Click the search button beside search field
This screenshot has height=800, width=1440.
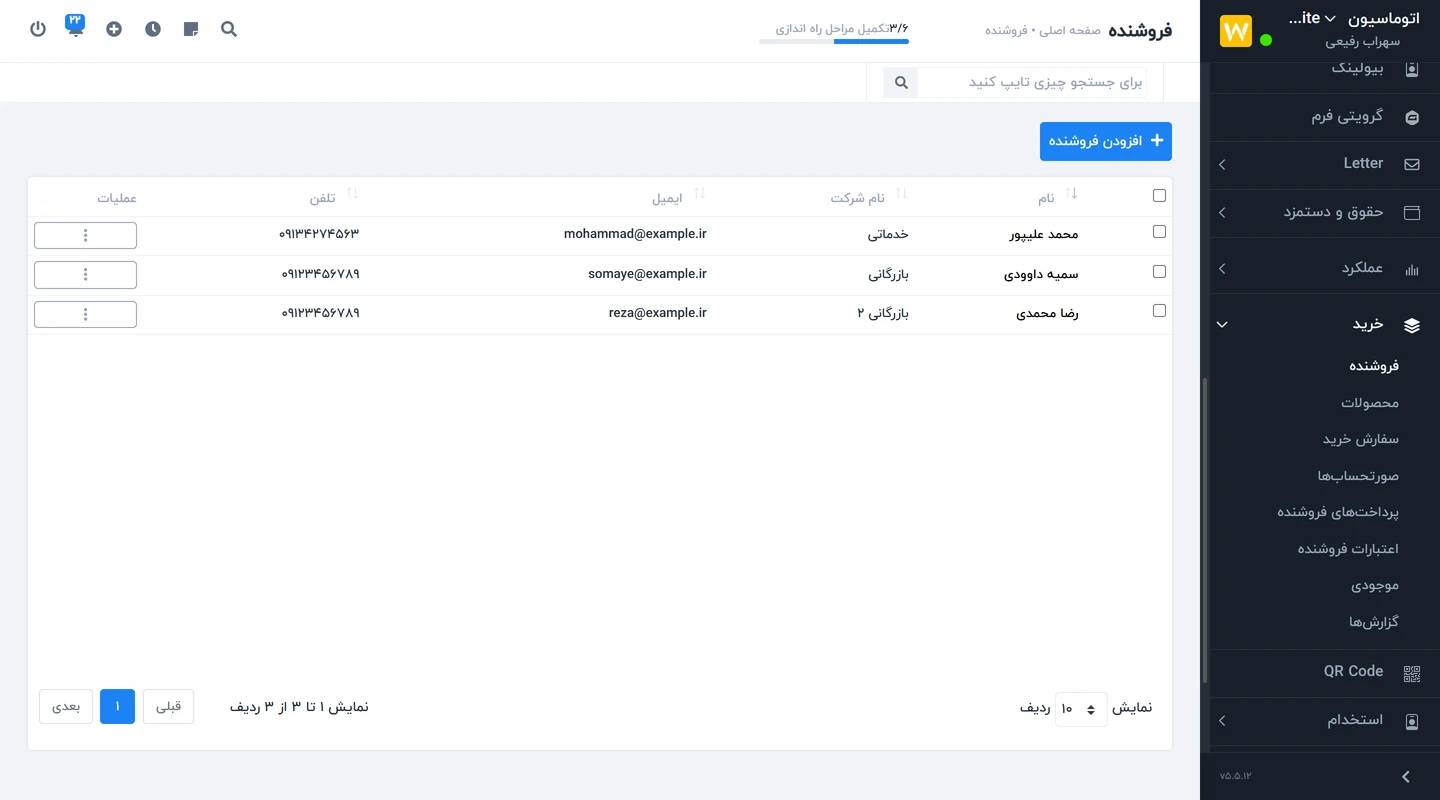pyautogui.click(x=900, y=82)
